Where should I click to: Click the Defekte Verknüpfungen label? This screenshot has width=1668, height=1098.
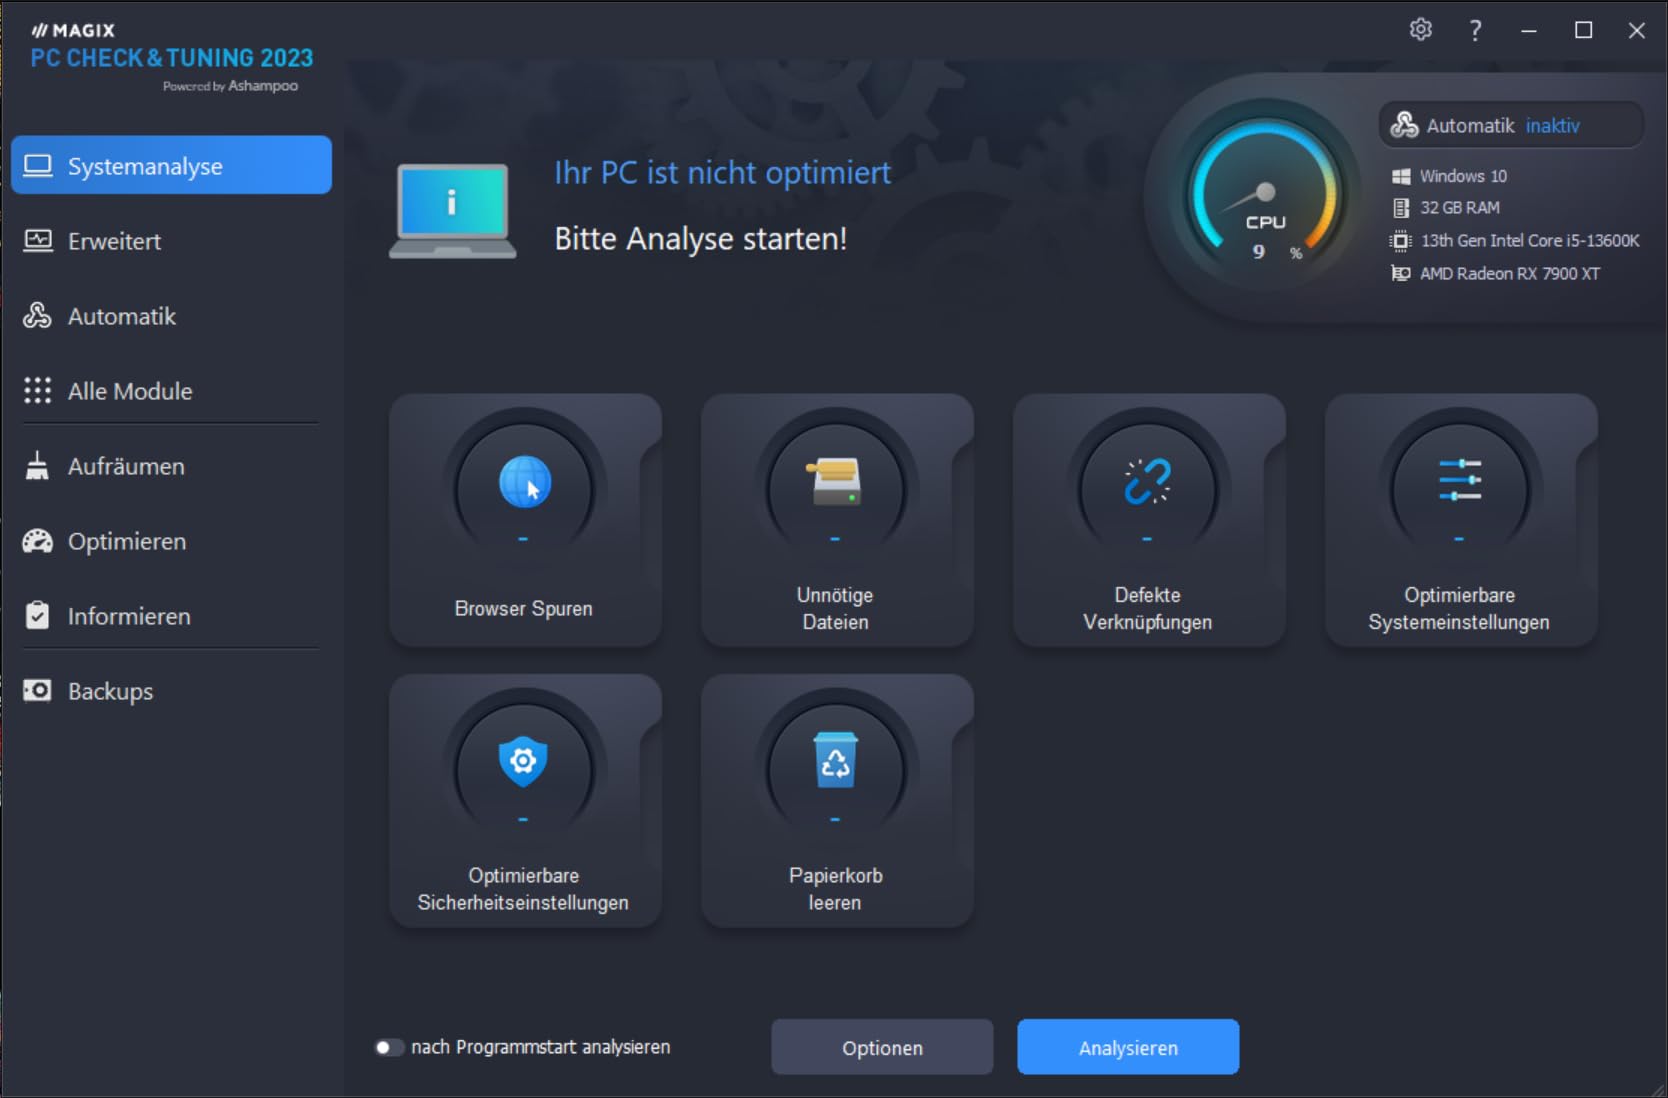tap(1147, 608)
